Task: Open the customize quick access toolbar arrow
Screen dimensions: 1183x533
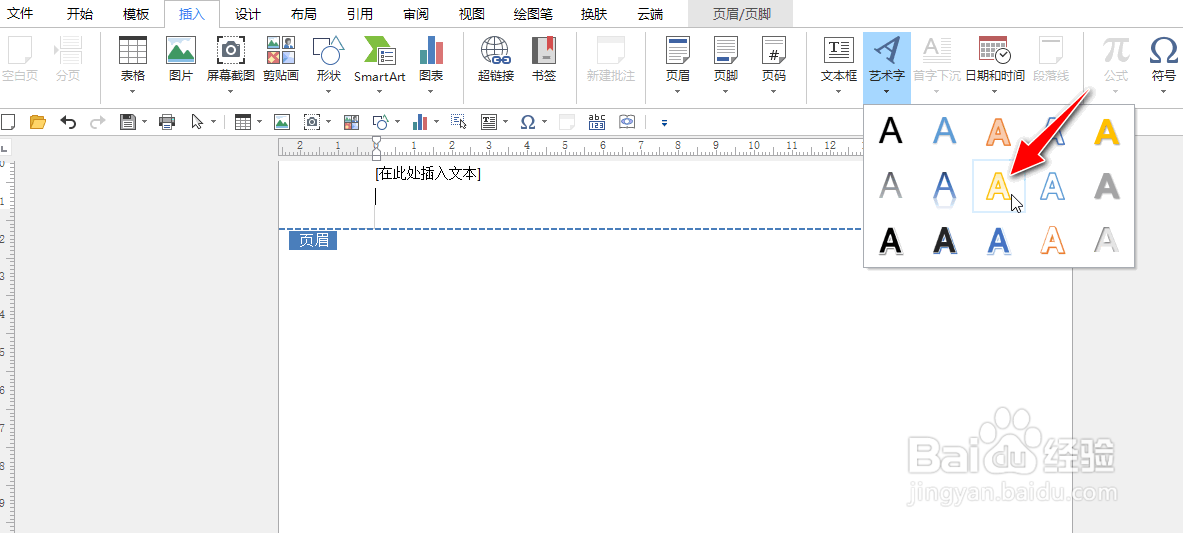Action: pyautogui.click(x=664, y=122)
